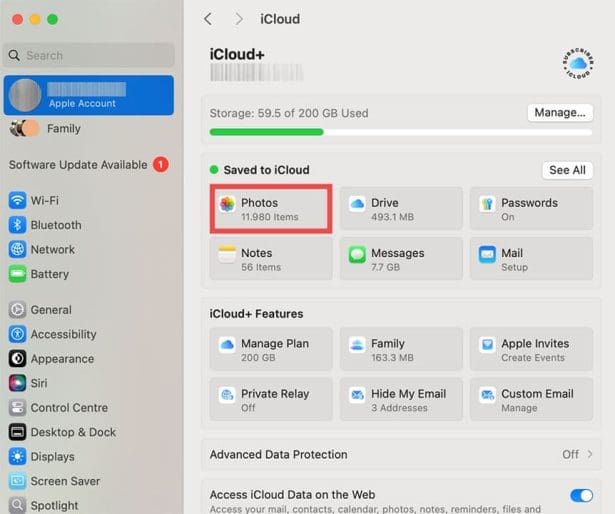Expand Advanced Data Protection chevron
615x514 pixels.
590,454
